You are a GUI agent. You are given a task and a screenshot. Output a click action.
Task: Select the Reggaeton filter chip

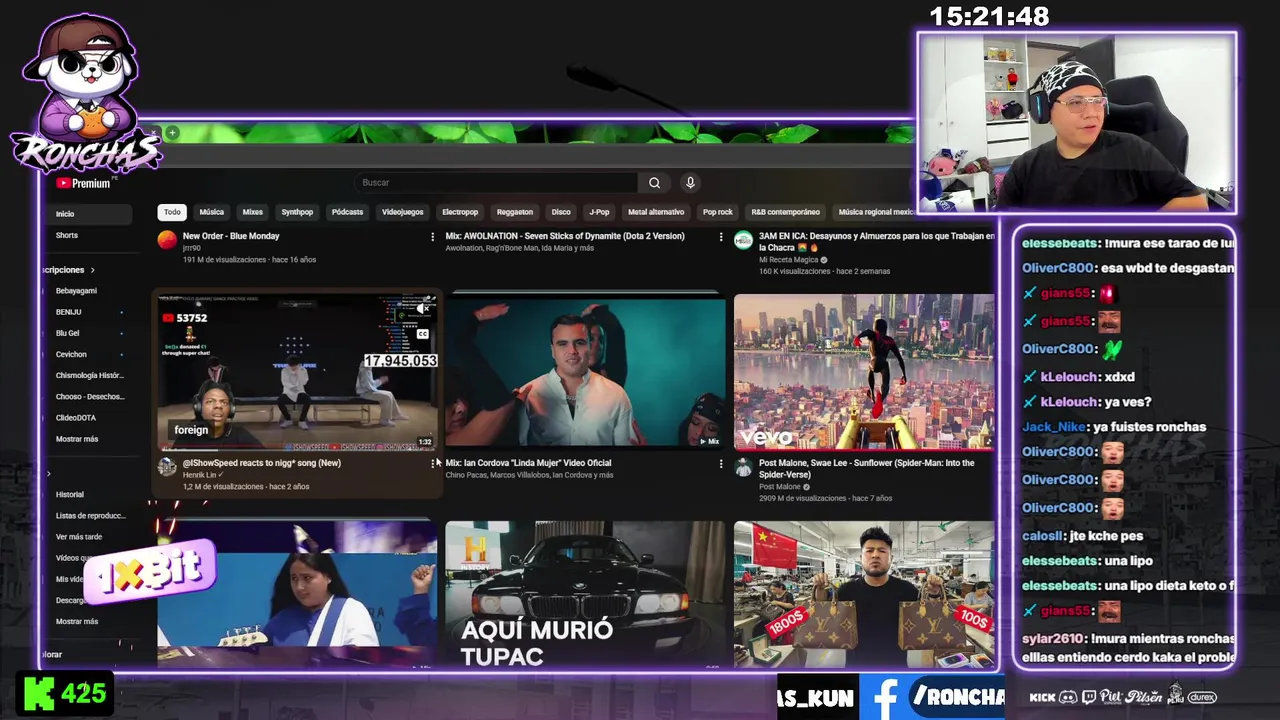[515, 212]
